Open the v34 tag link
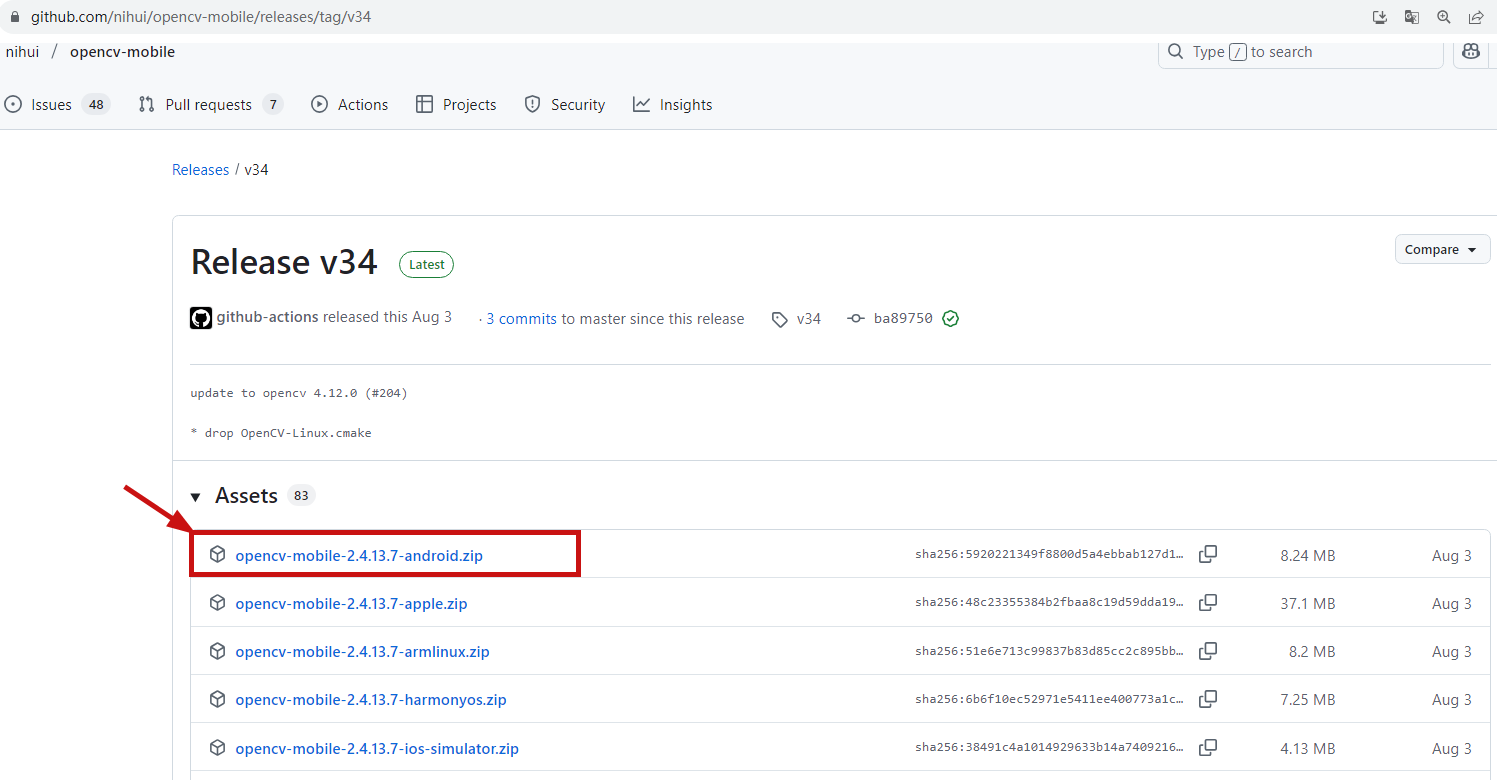Image resolution: width=1497 pixels, height=780 pixels. pyautogui.click(x=808, y=319)
